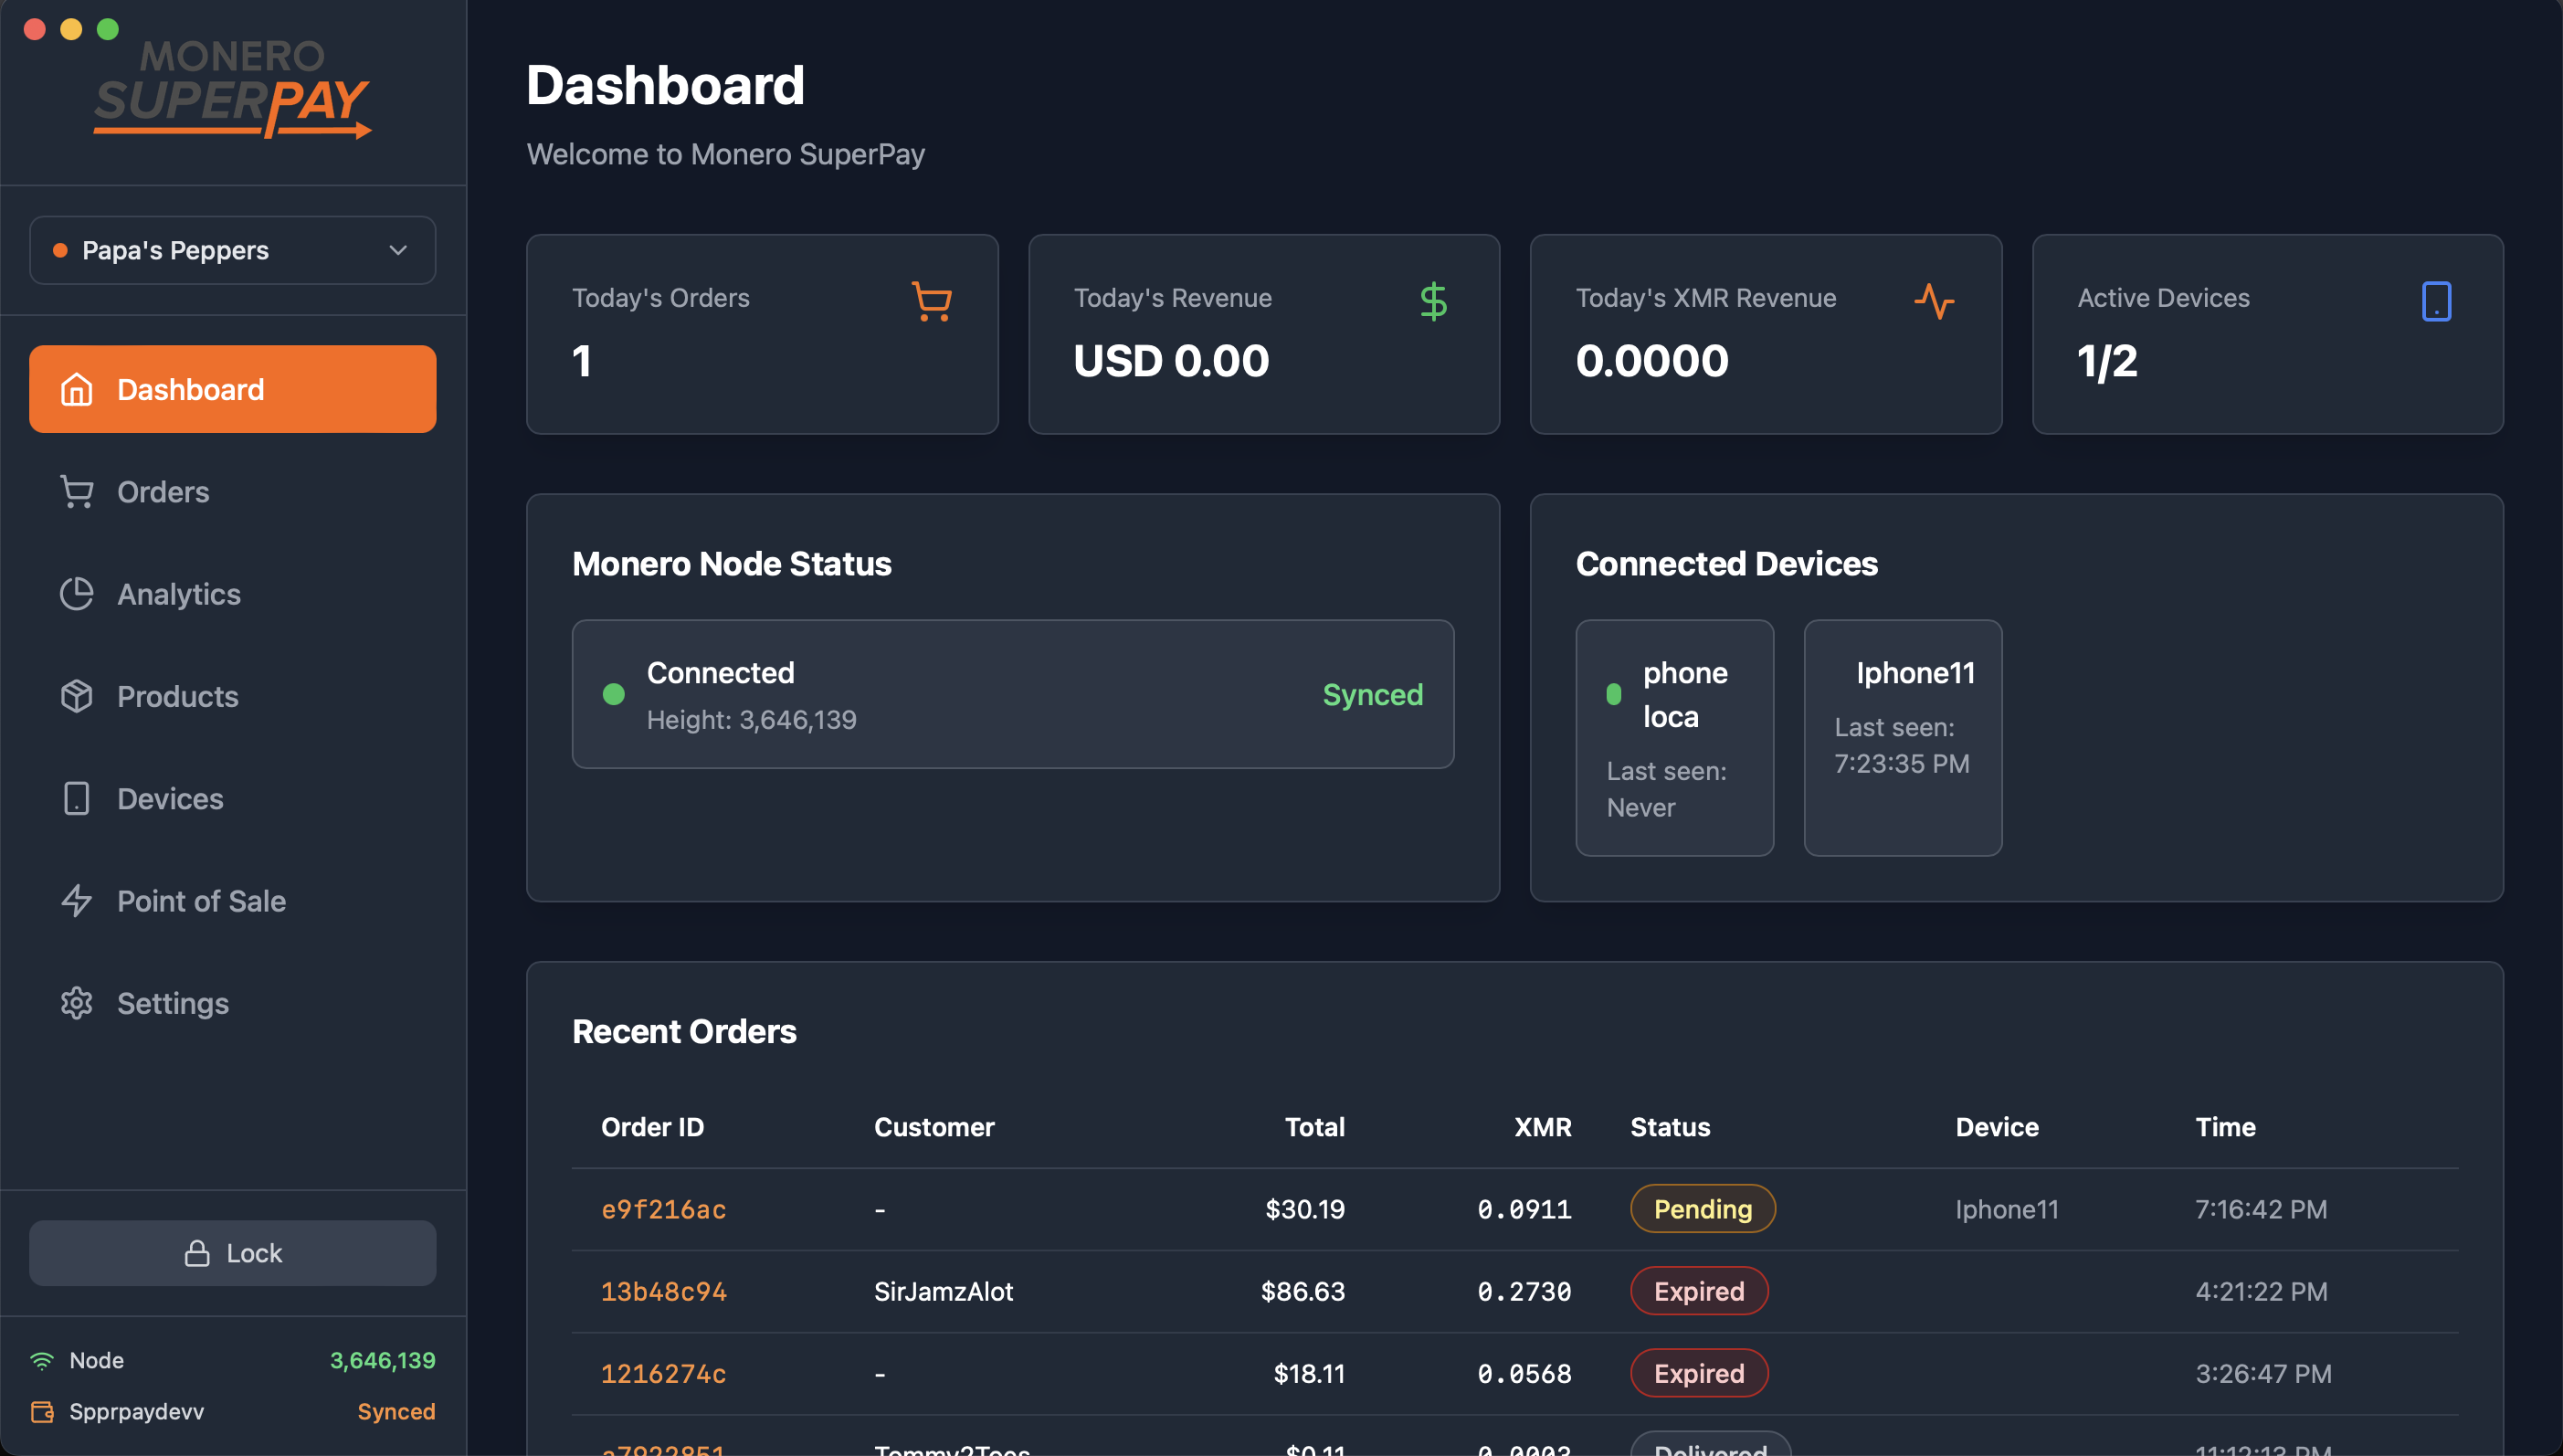The width and height of the screenshot is (2563, 1456).
Task: Select the Orders cart icon
Action: pyautogui.click(x=77, y=491)
